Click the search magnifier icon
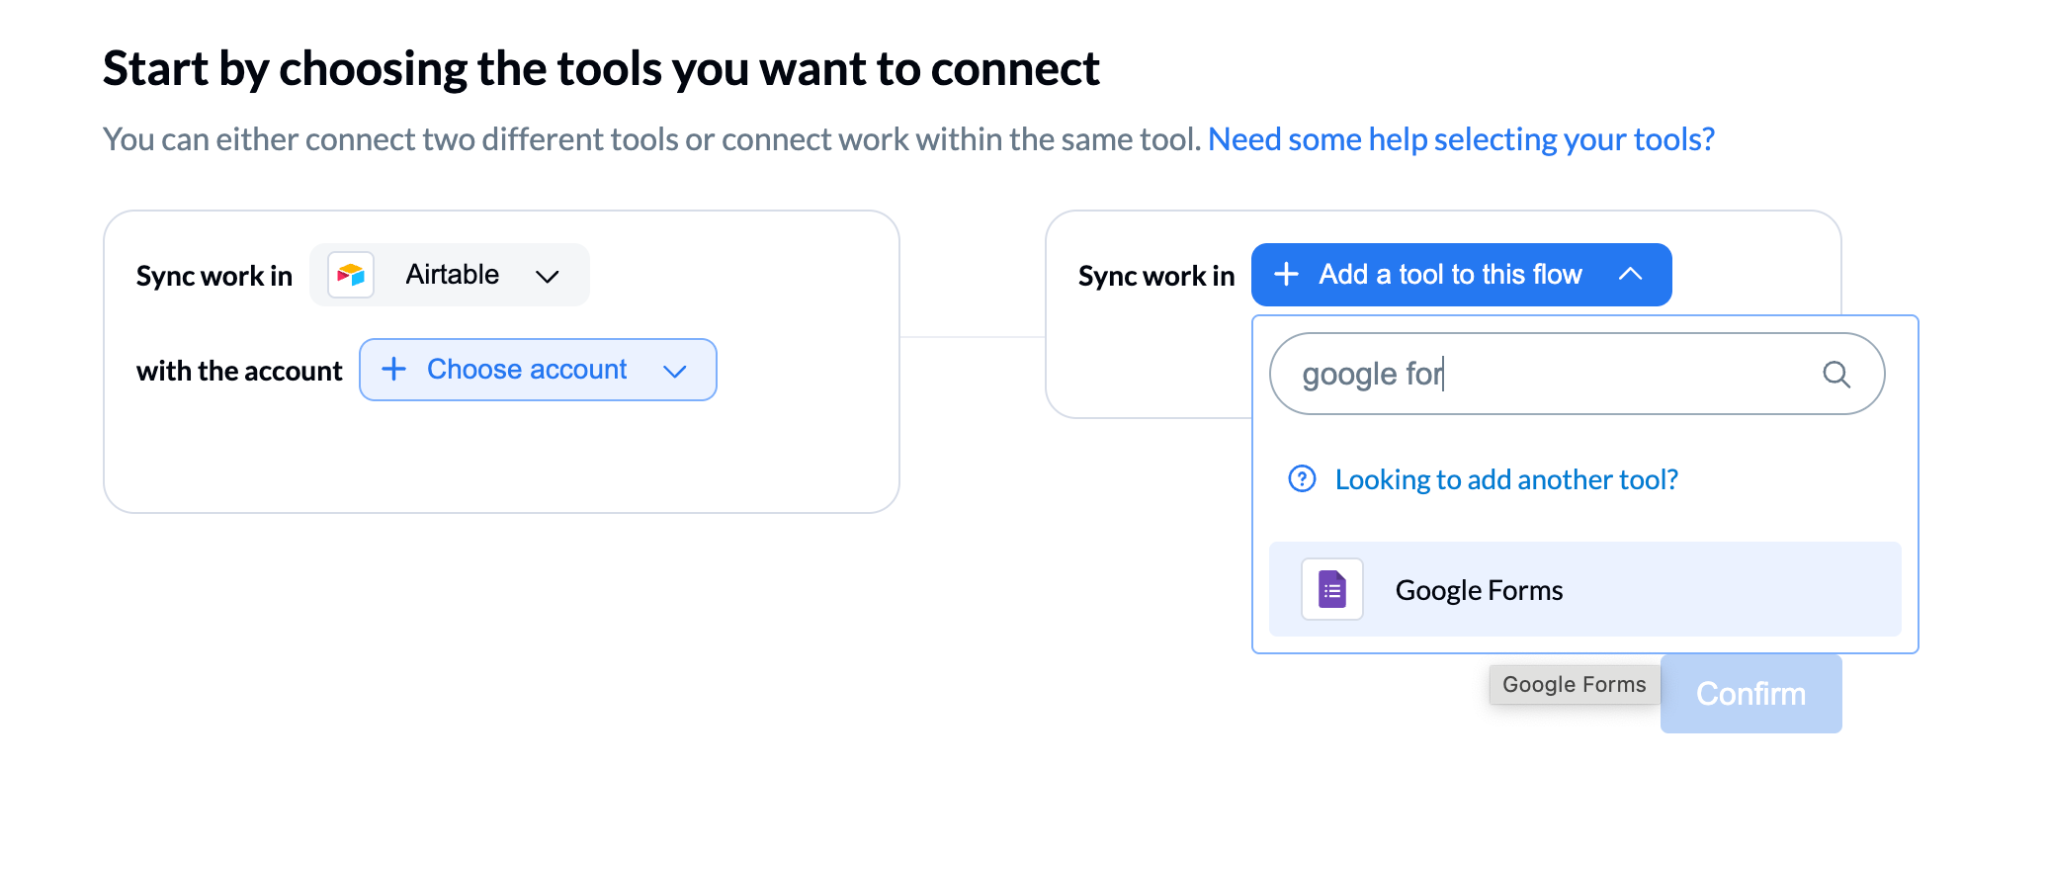 click(1836, 374)
